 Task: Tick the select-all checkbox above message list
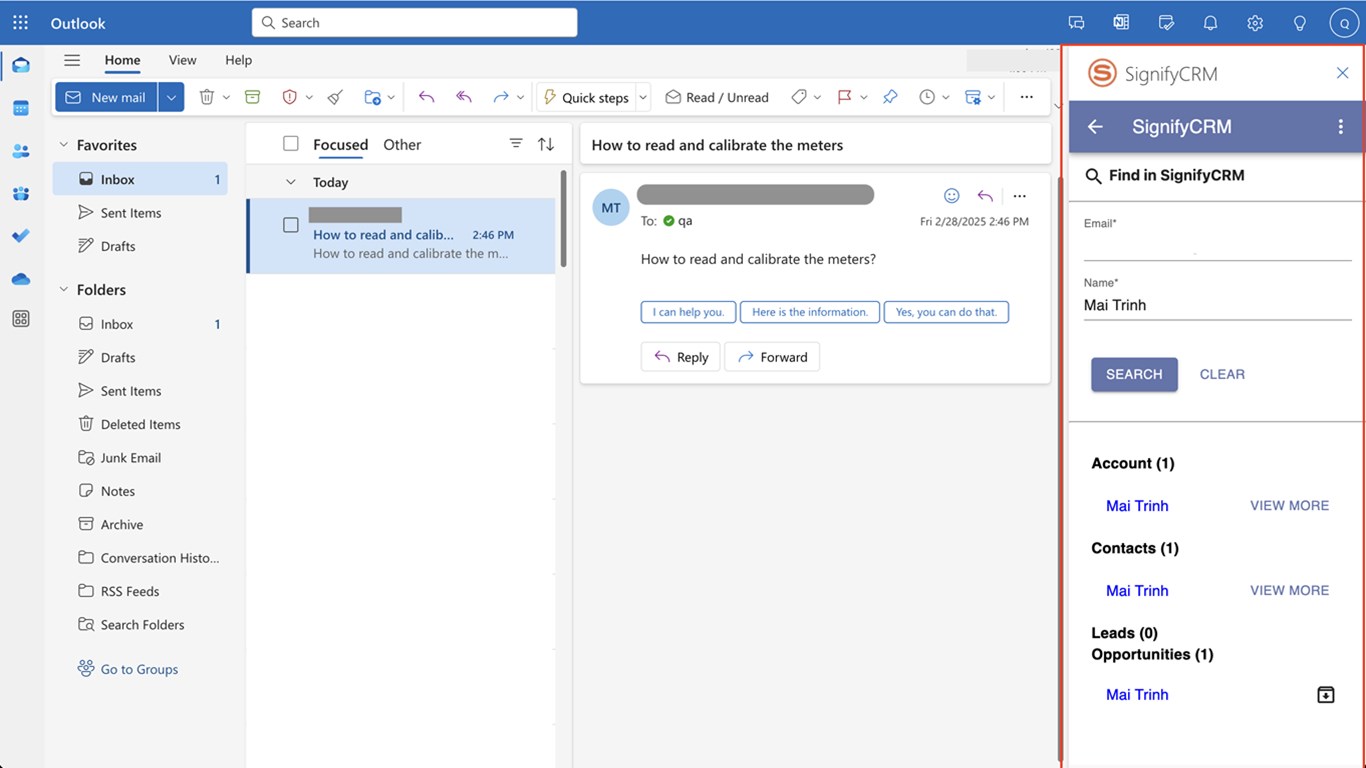click(291, 144)
